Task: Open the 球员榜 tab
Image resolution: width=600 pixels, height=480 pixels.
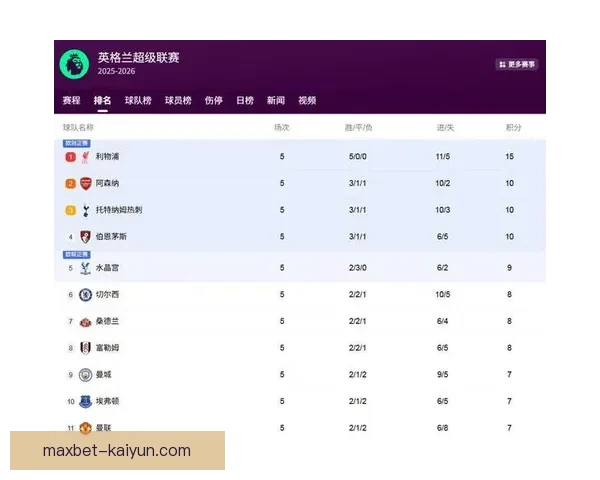Action: 178,100
